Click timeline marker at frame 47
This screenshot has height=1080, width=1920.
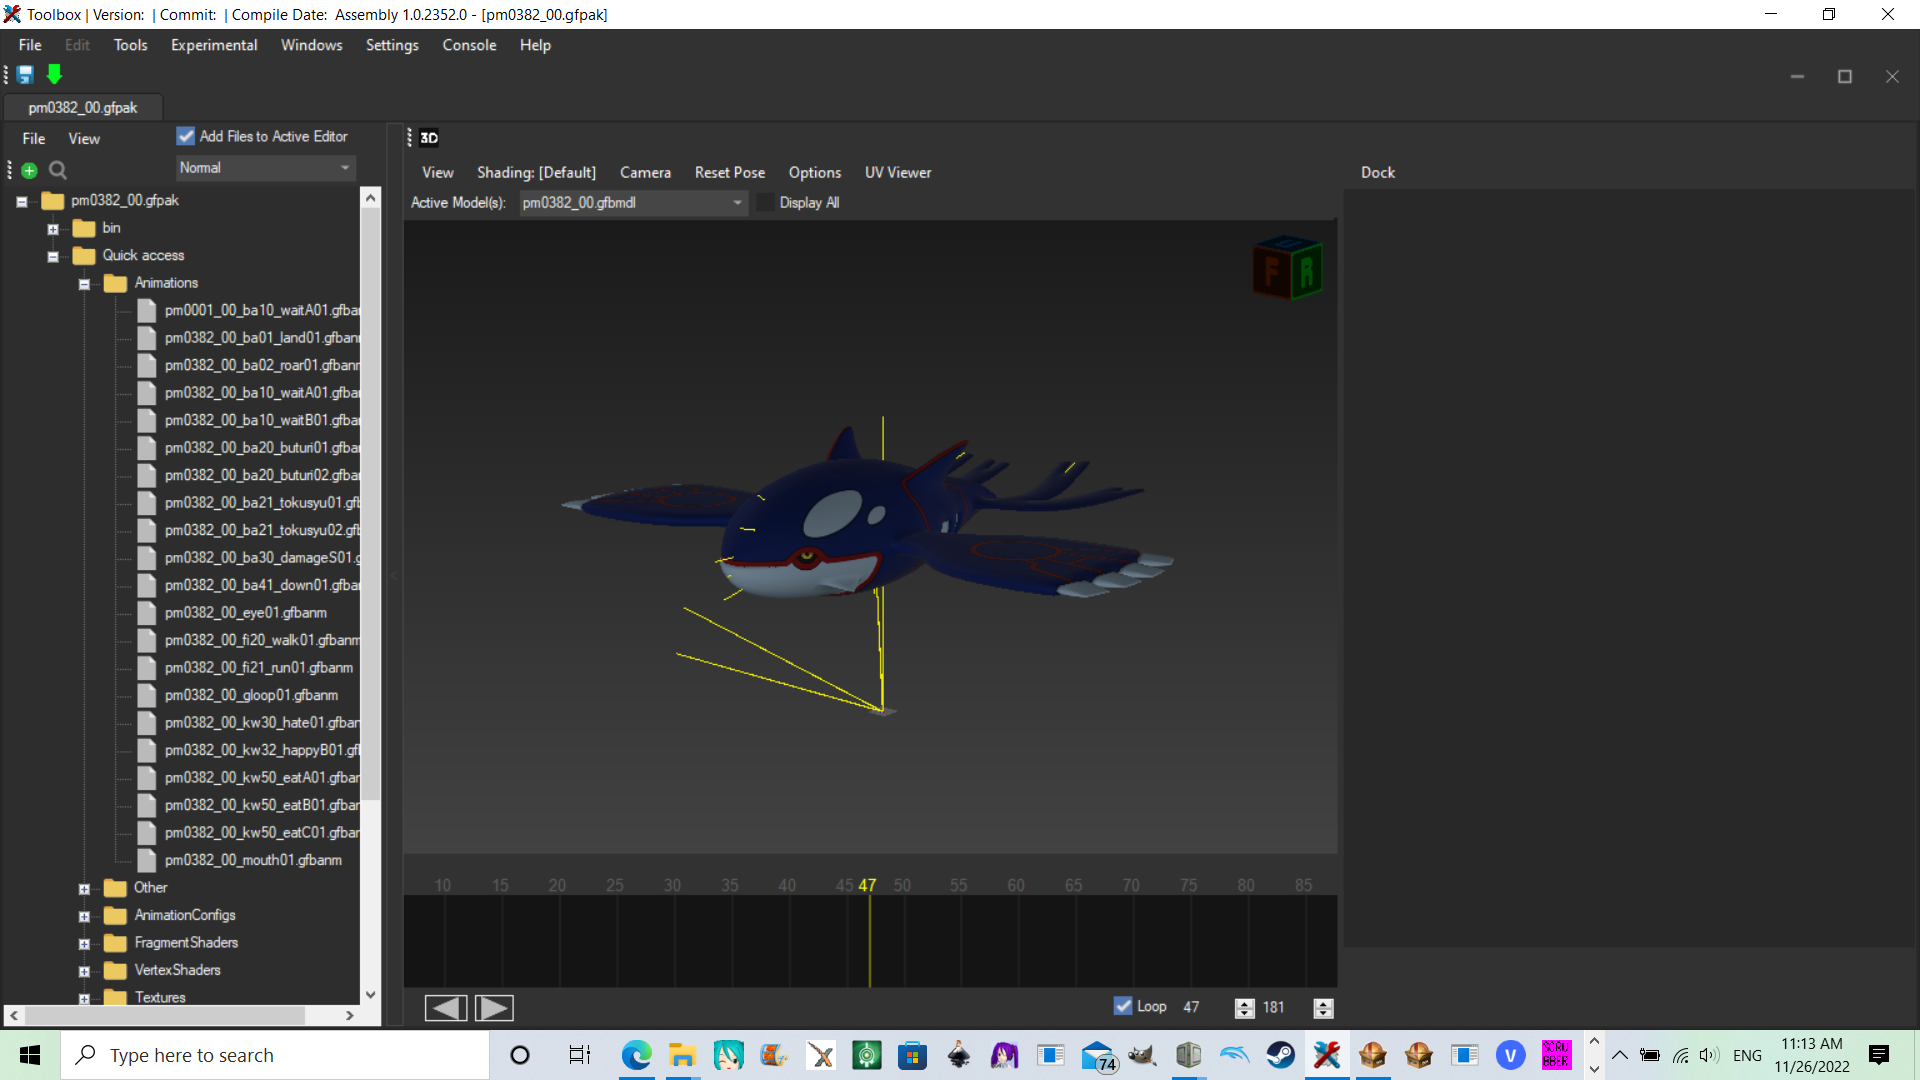click(x=868, y=886)
